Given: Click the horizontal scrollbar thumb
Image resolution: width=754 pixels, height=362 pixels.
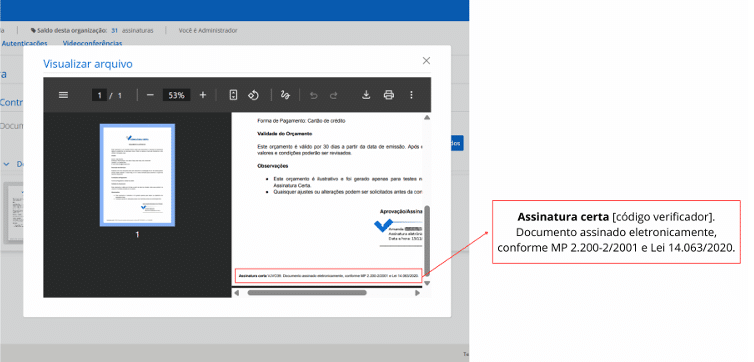Looking at the screenshot, I should point(307,292).
